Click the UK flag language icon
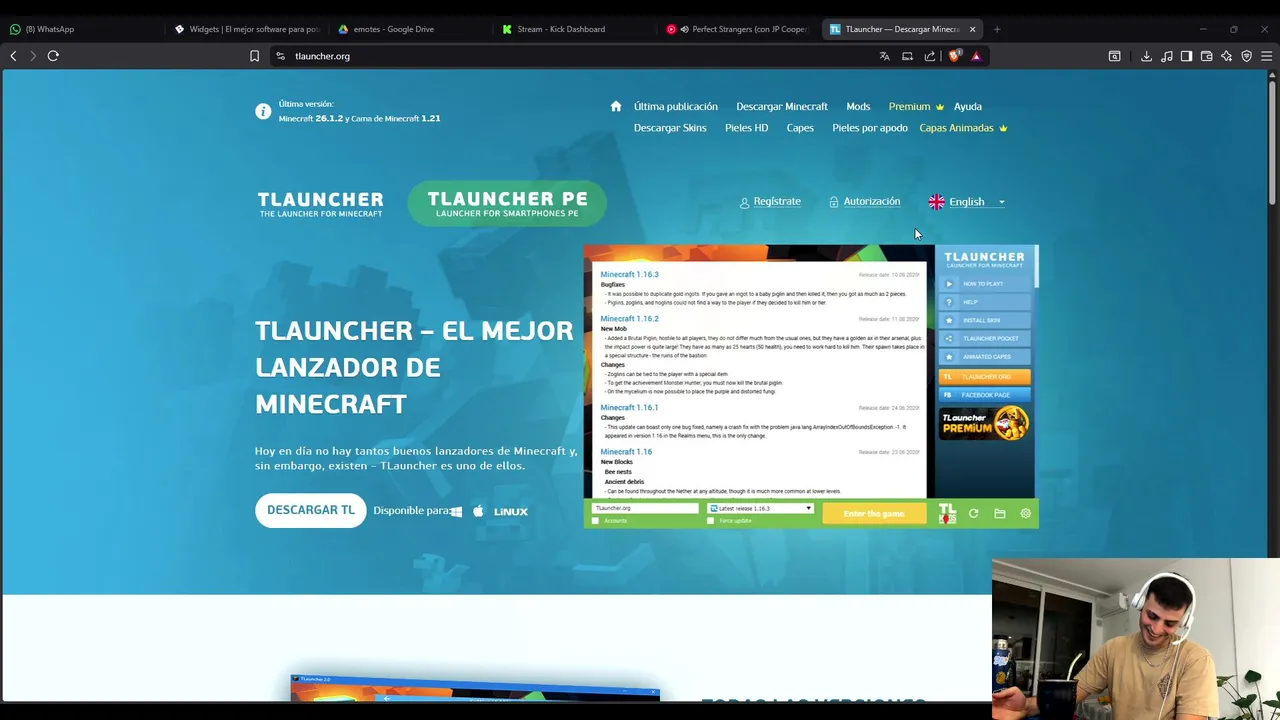This screenshot has height=720, width=1280. click(936, 202)
